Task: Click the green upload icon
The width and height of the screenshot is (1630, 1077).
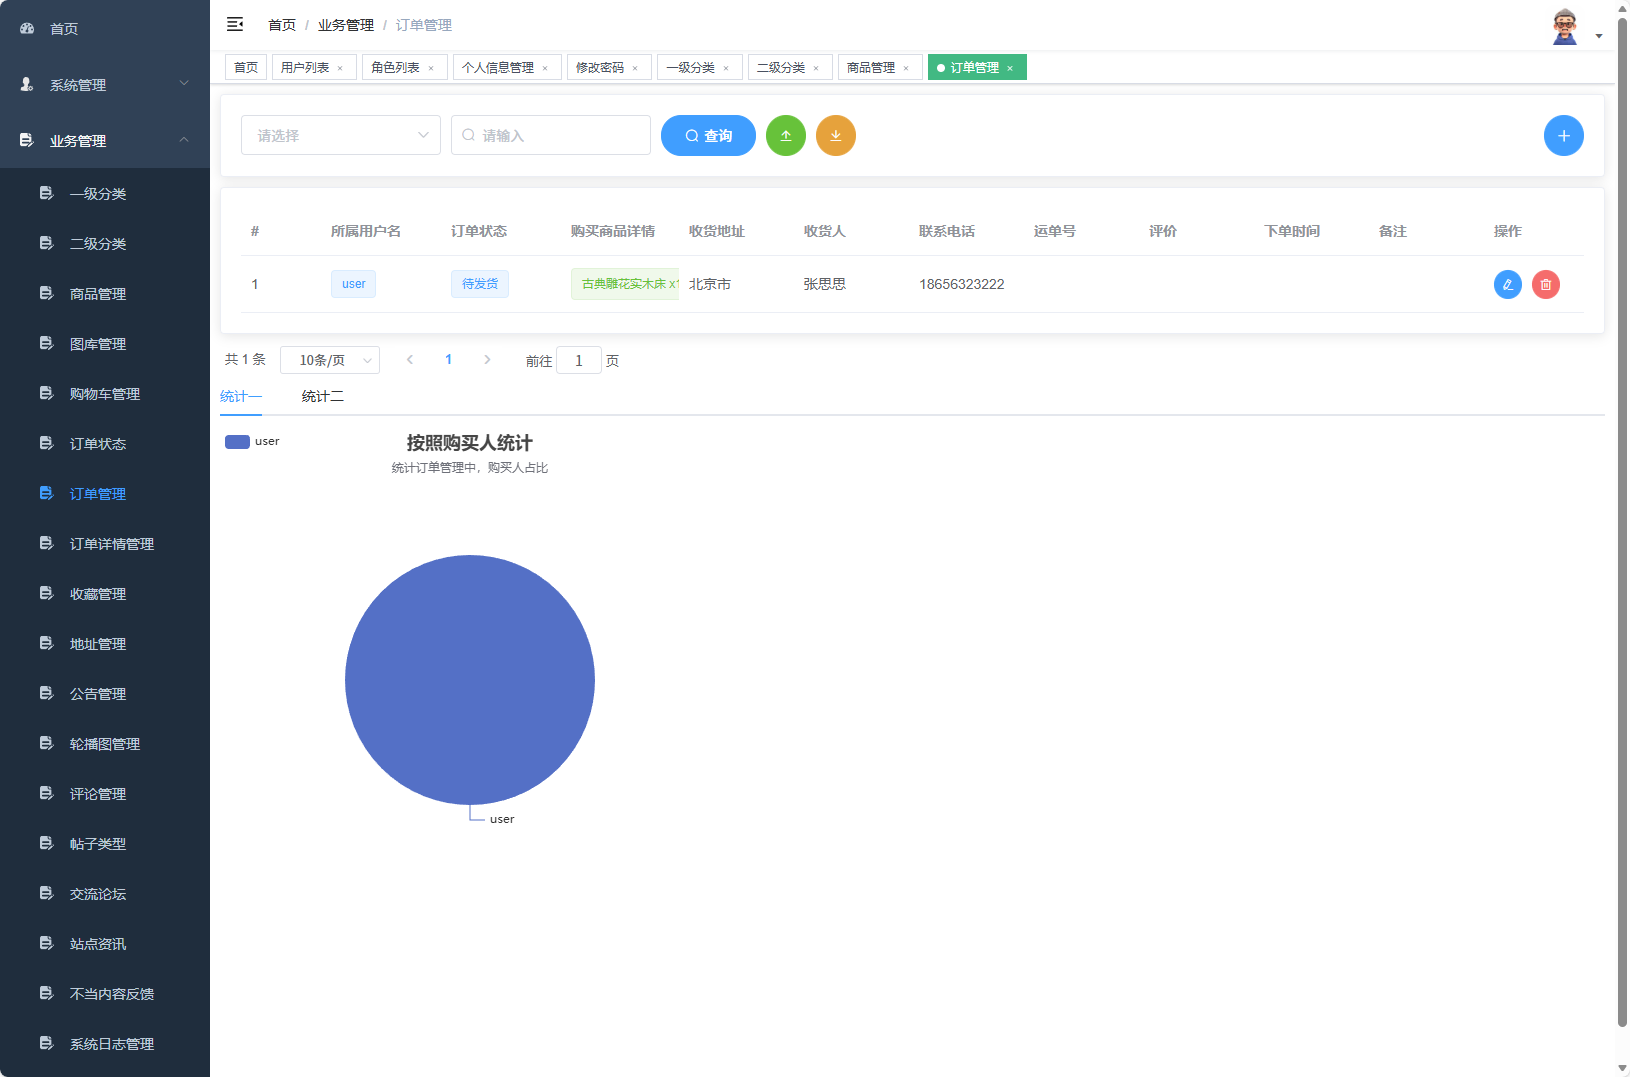Action: coord(786,135)
